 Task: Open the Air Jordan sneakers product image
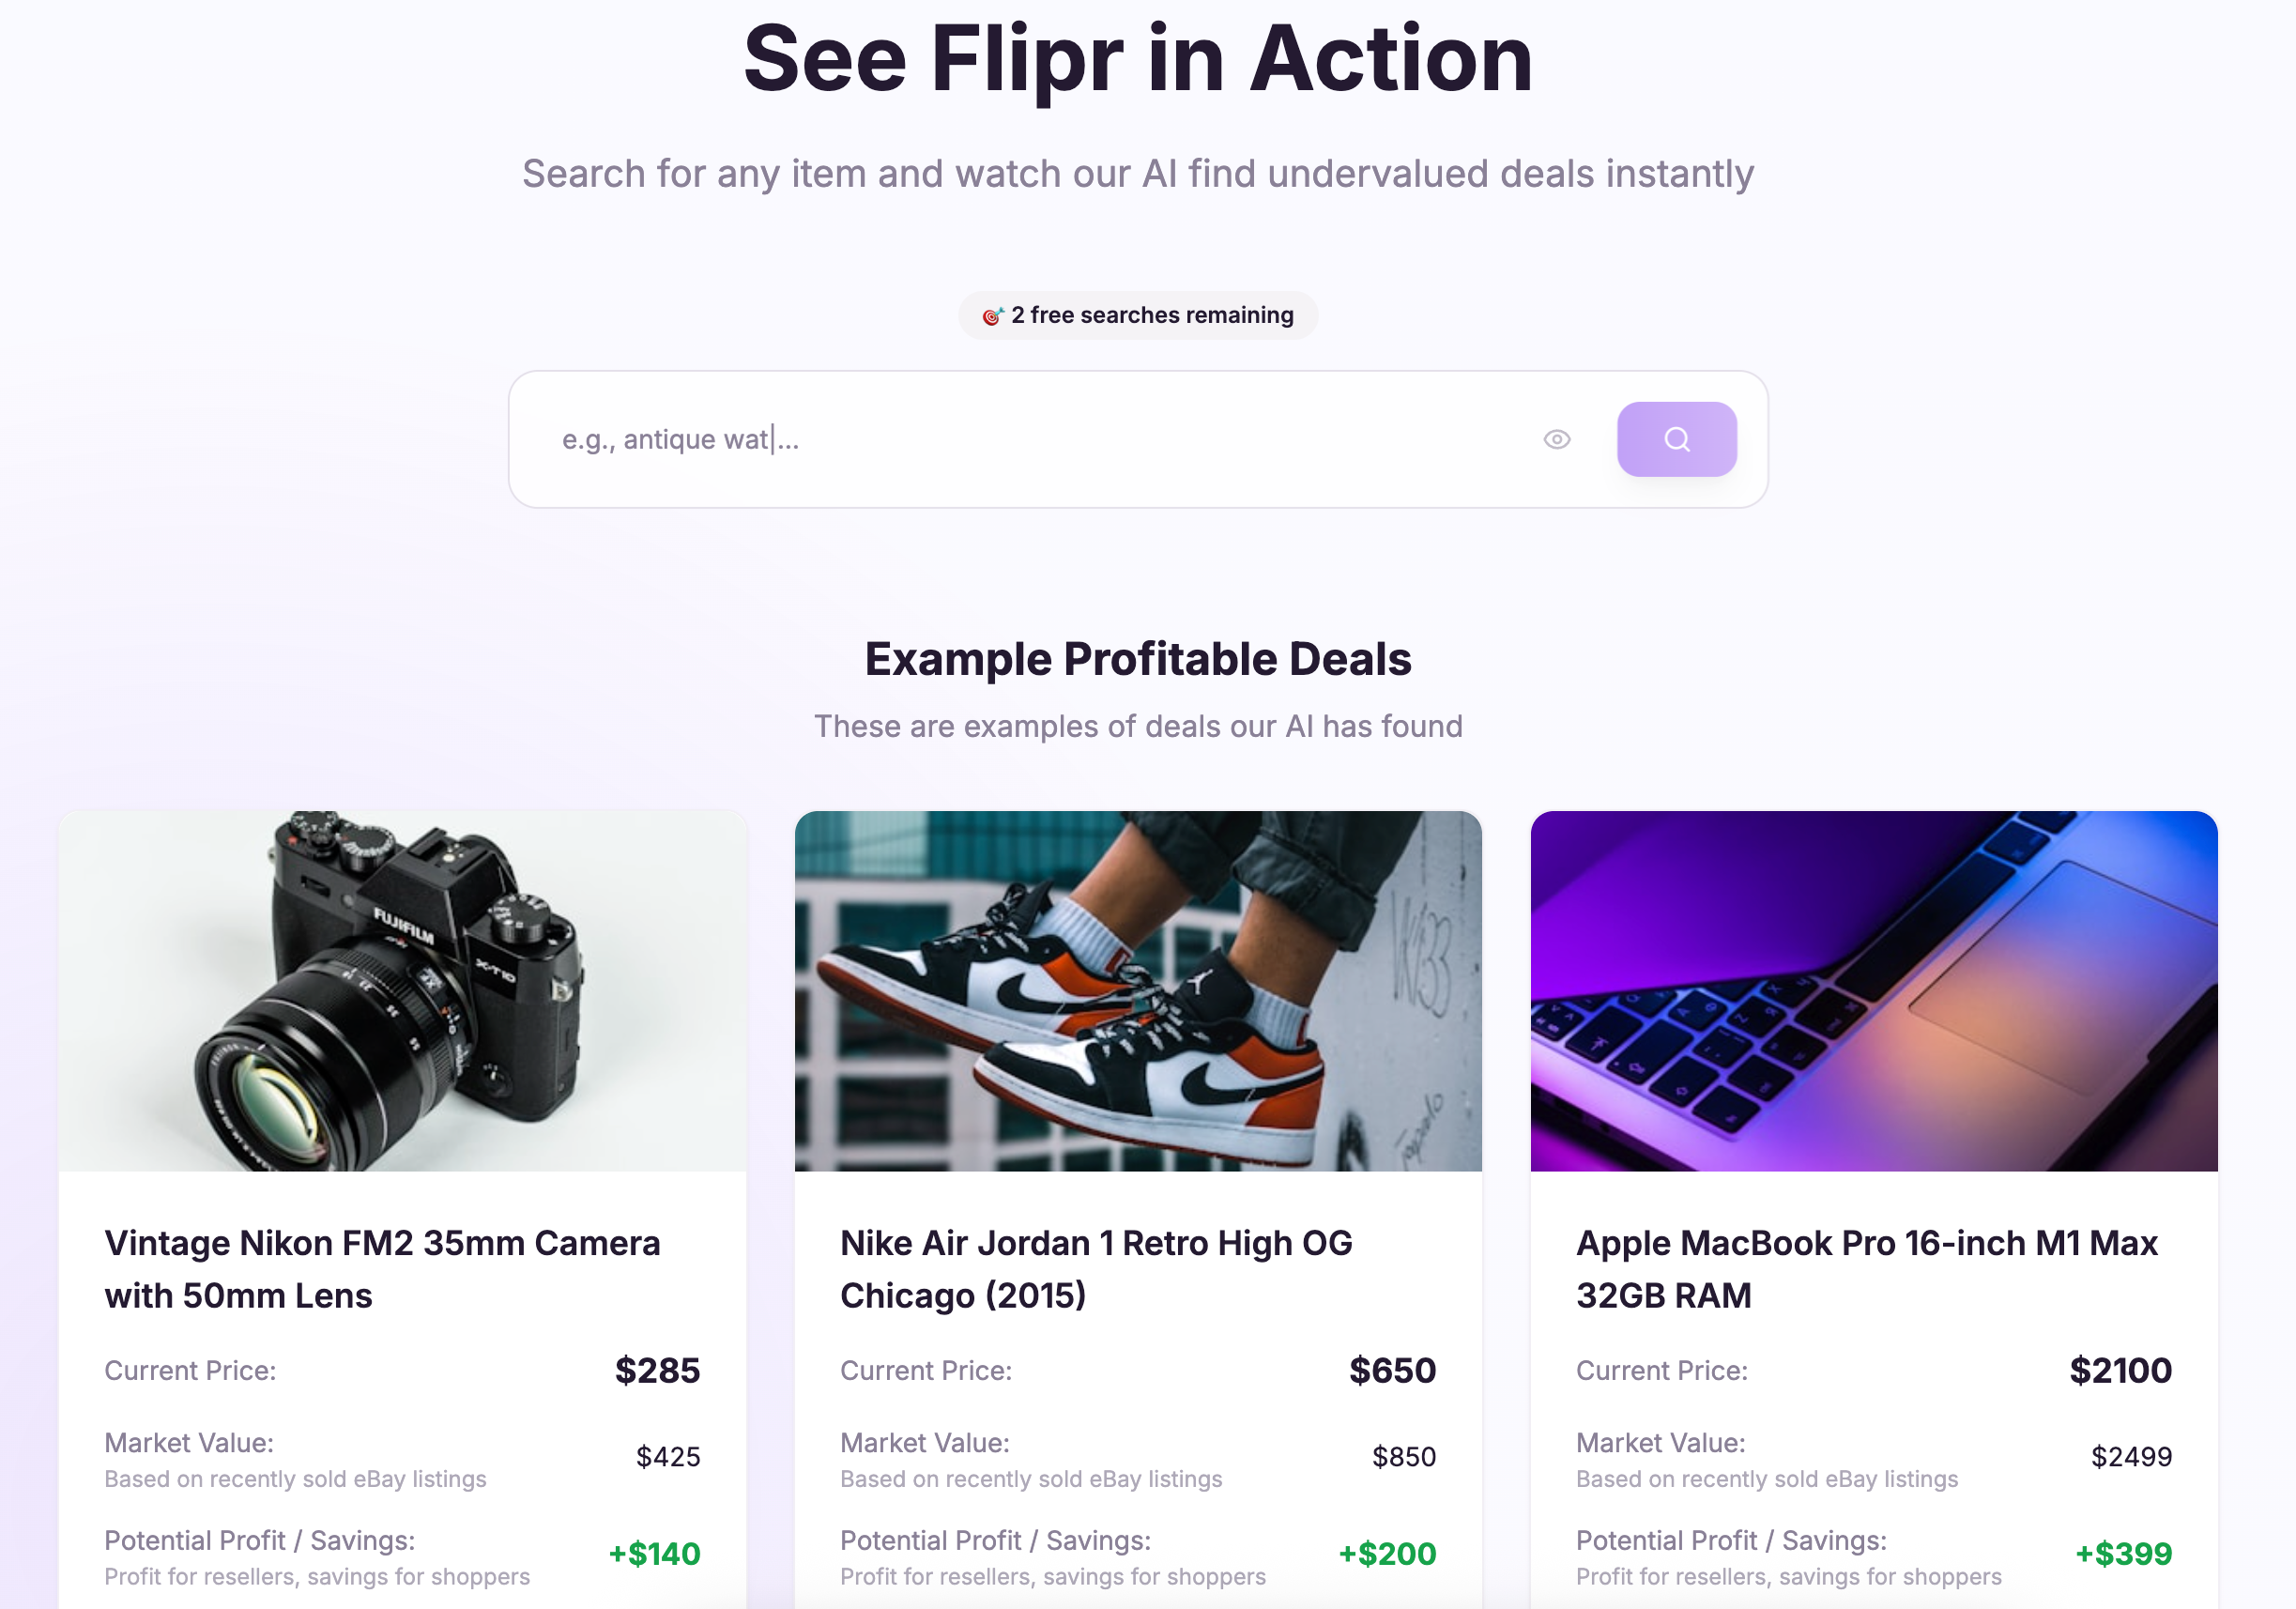pos(1138,990)
